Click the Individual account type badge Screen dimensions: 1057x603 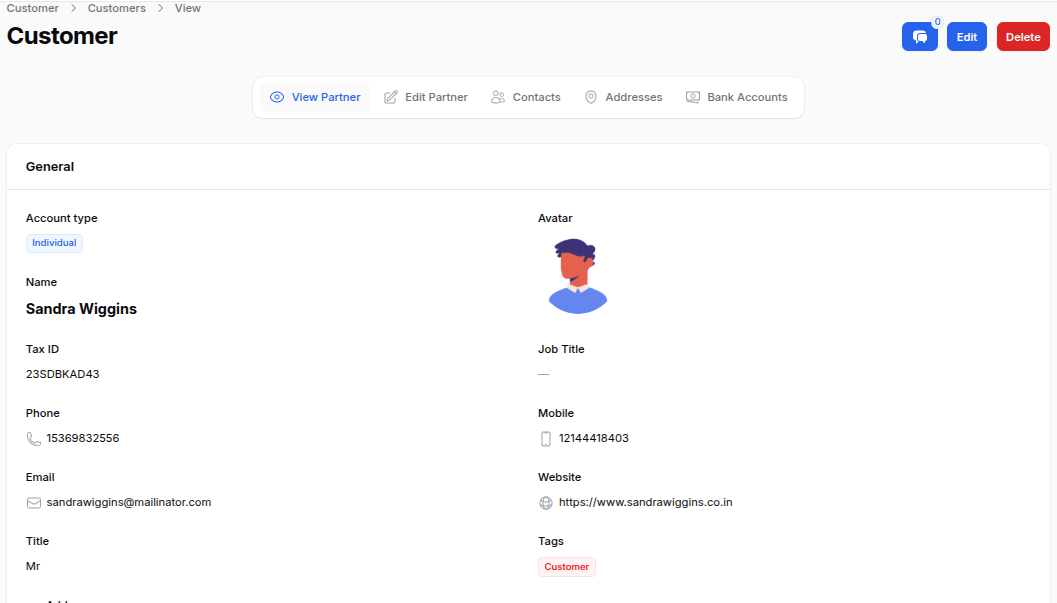[54, 242]
